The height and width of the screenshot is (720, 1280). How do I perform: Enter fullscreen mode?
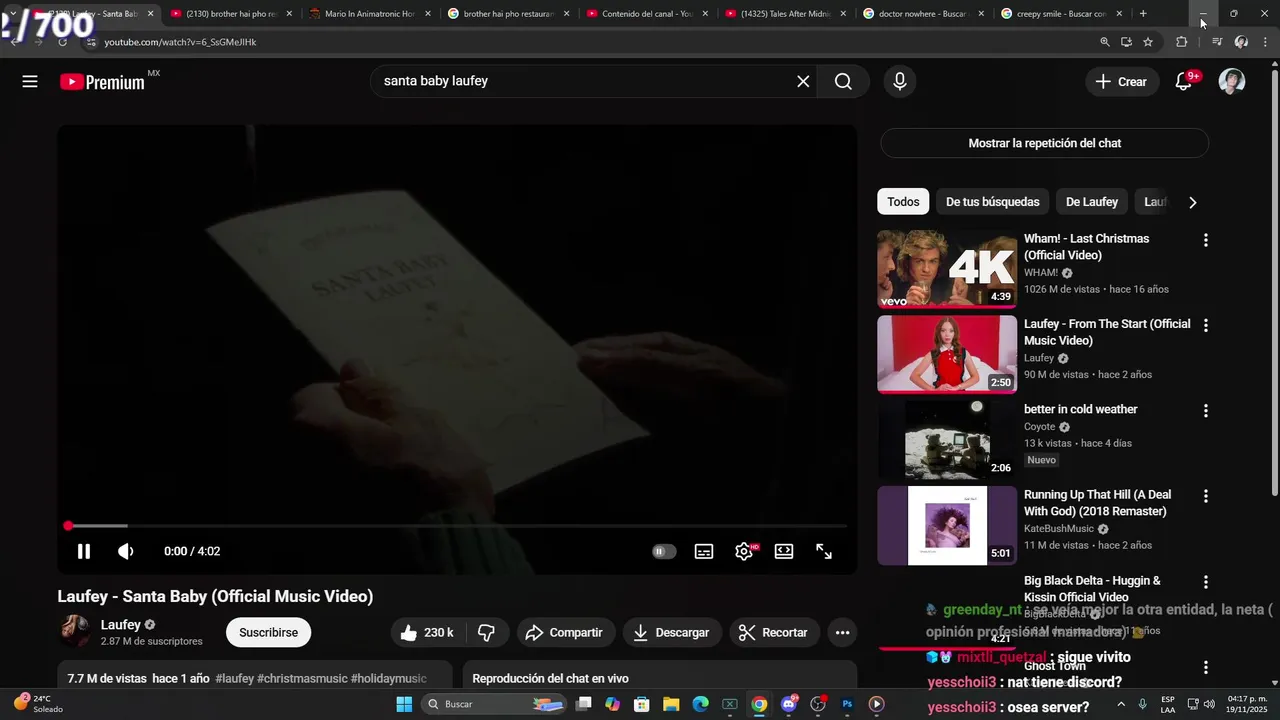824,551
